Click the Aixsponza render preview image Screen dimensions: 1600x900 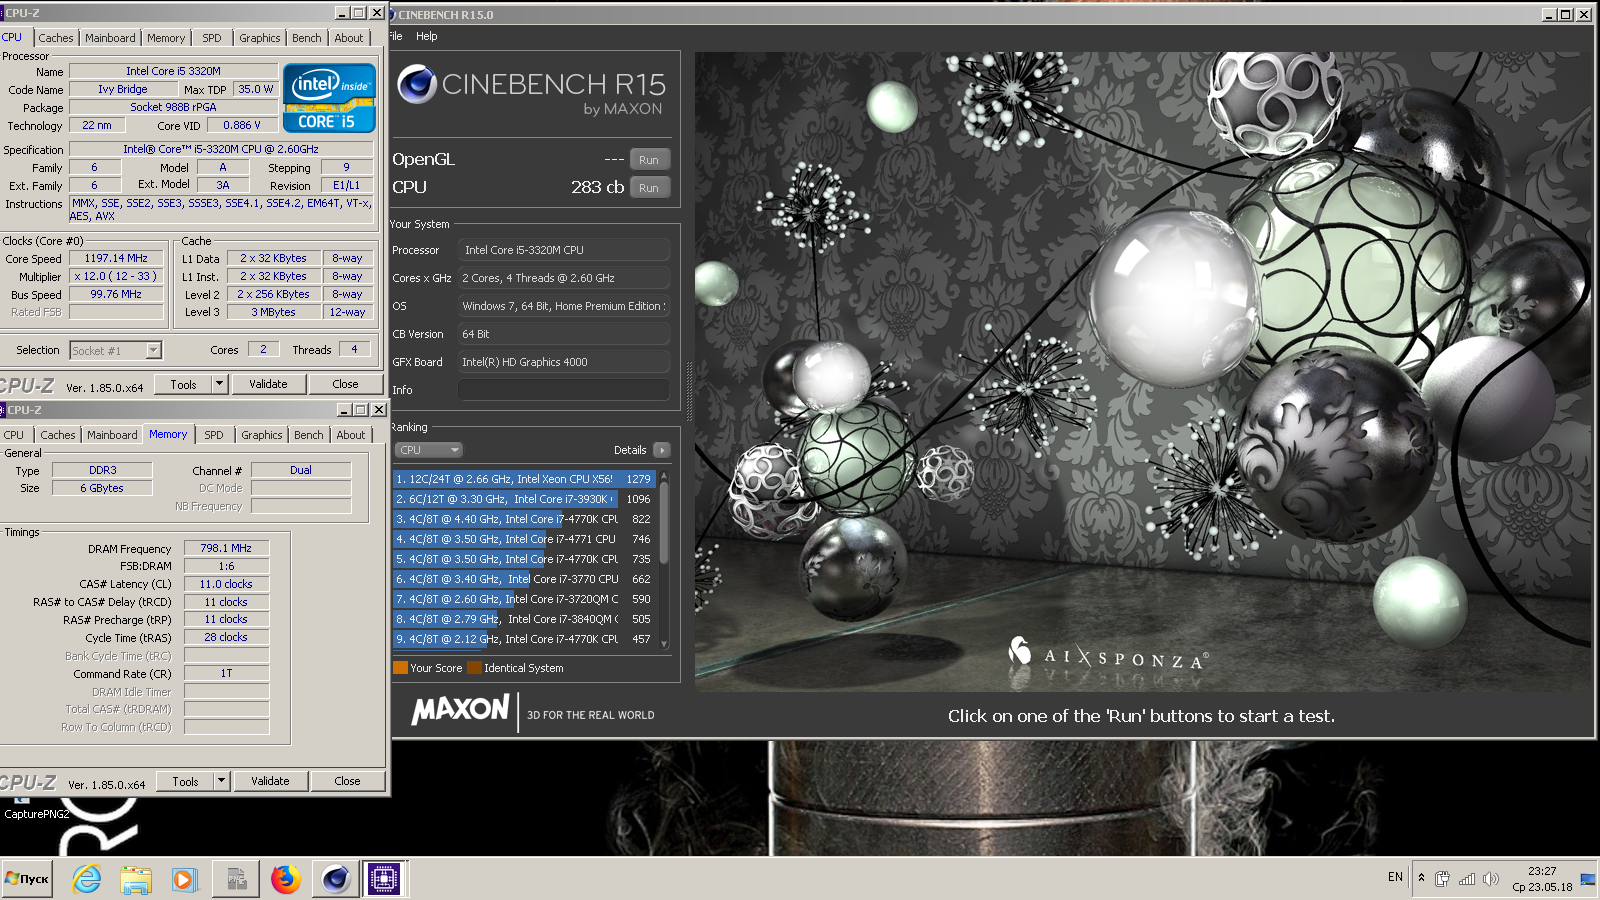point(1143,372)
